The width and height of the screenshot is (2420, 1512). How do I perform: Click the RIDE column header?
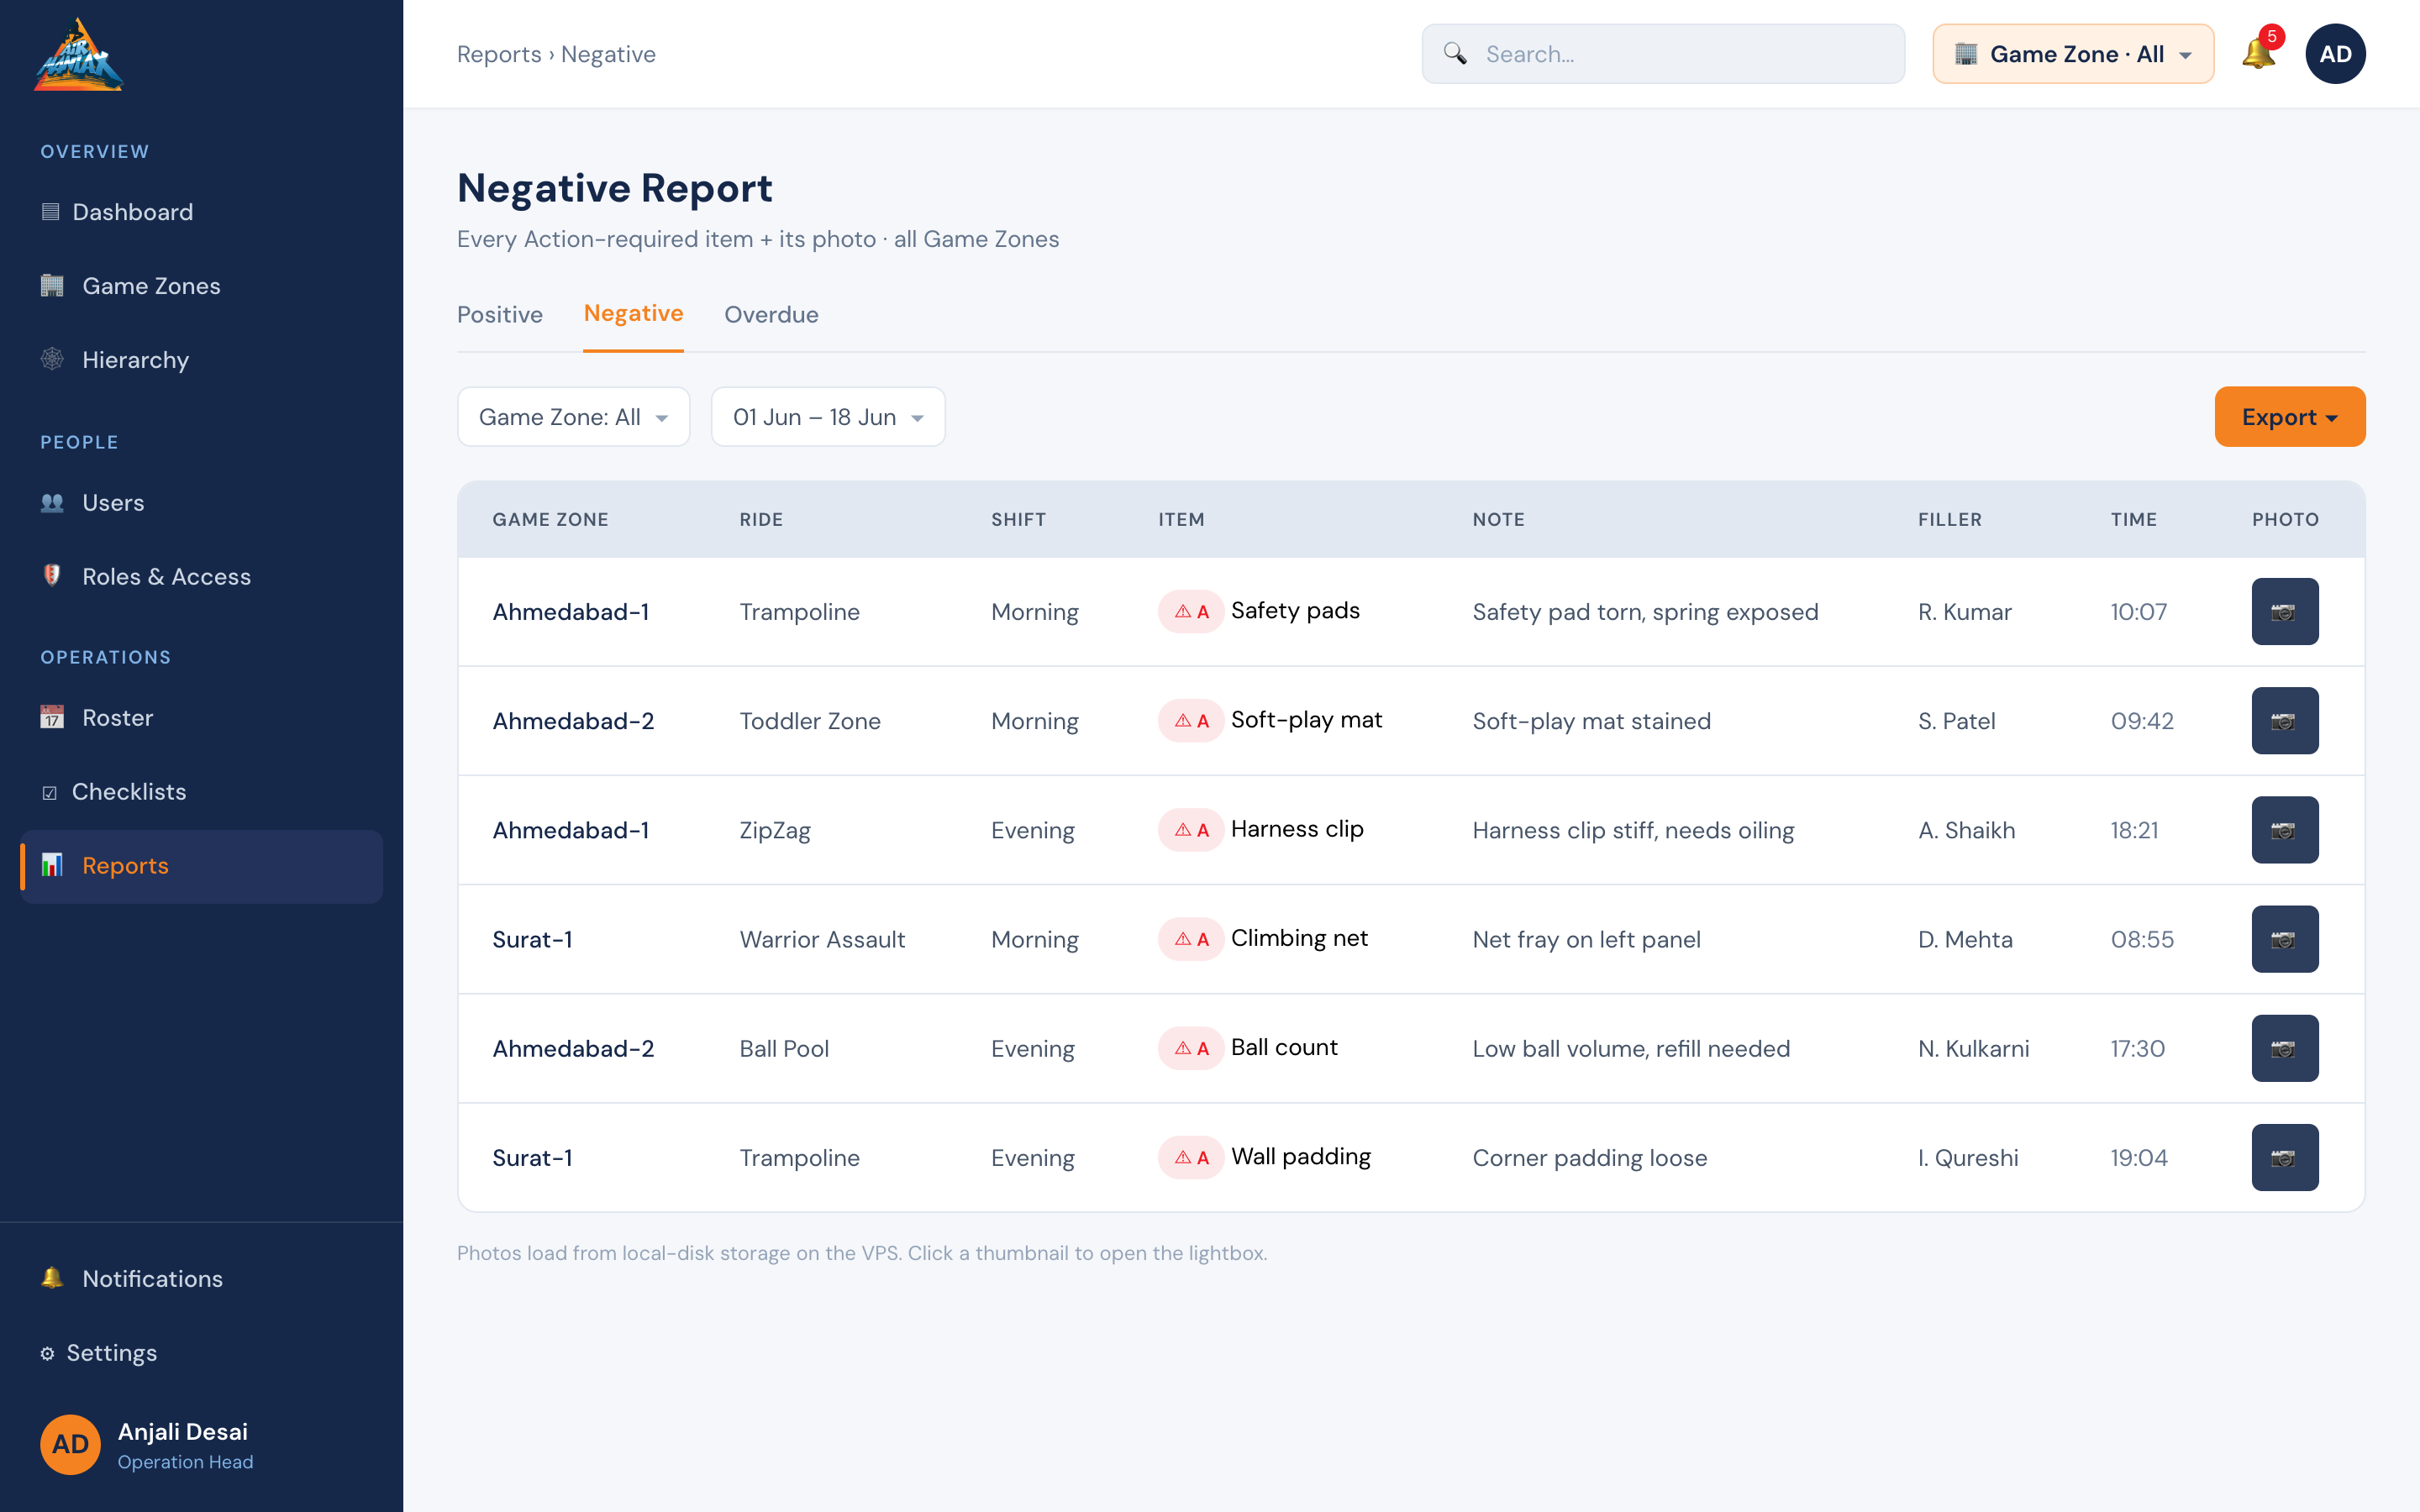(x=761, y=520)
